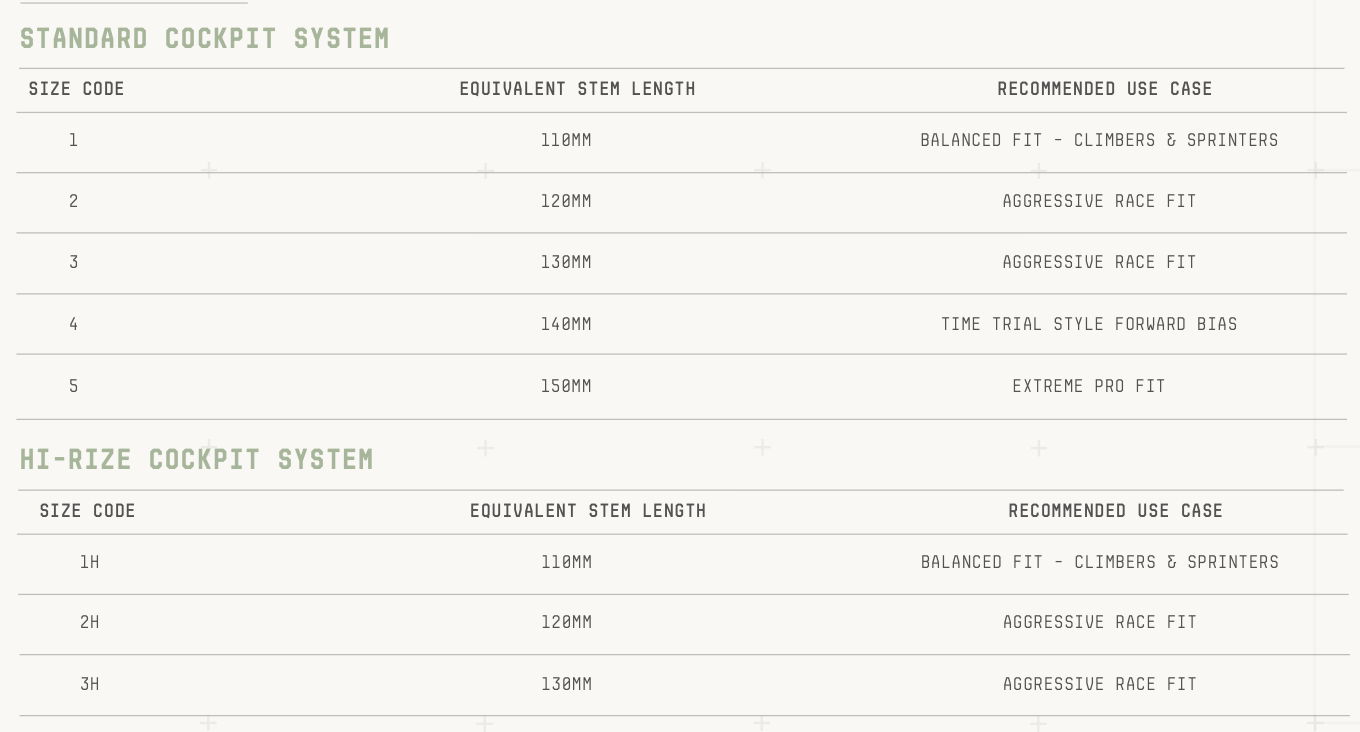Select the Extreme Pro Fit use case

pos(1088,386)
